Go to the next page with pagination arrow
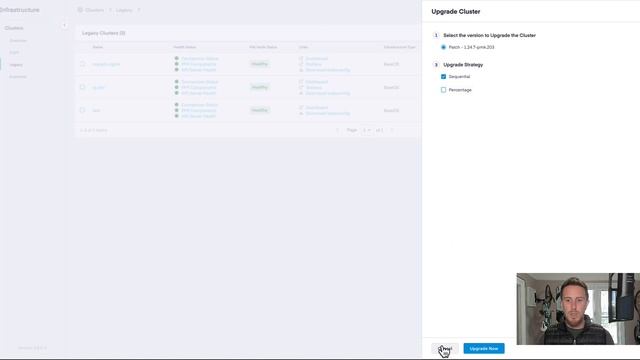The width and height of the screenshot is (640, 360). [392, 130]
